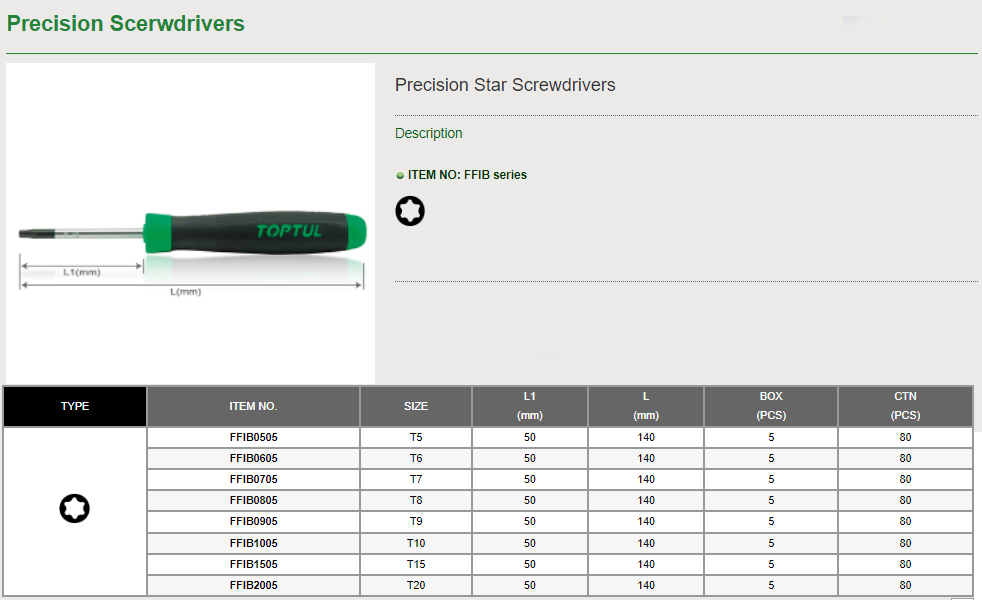Click the L1 (mm) column header
The width and height of the screenshot is (982, 600).
coord(530,406)
